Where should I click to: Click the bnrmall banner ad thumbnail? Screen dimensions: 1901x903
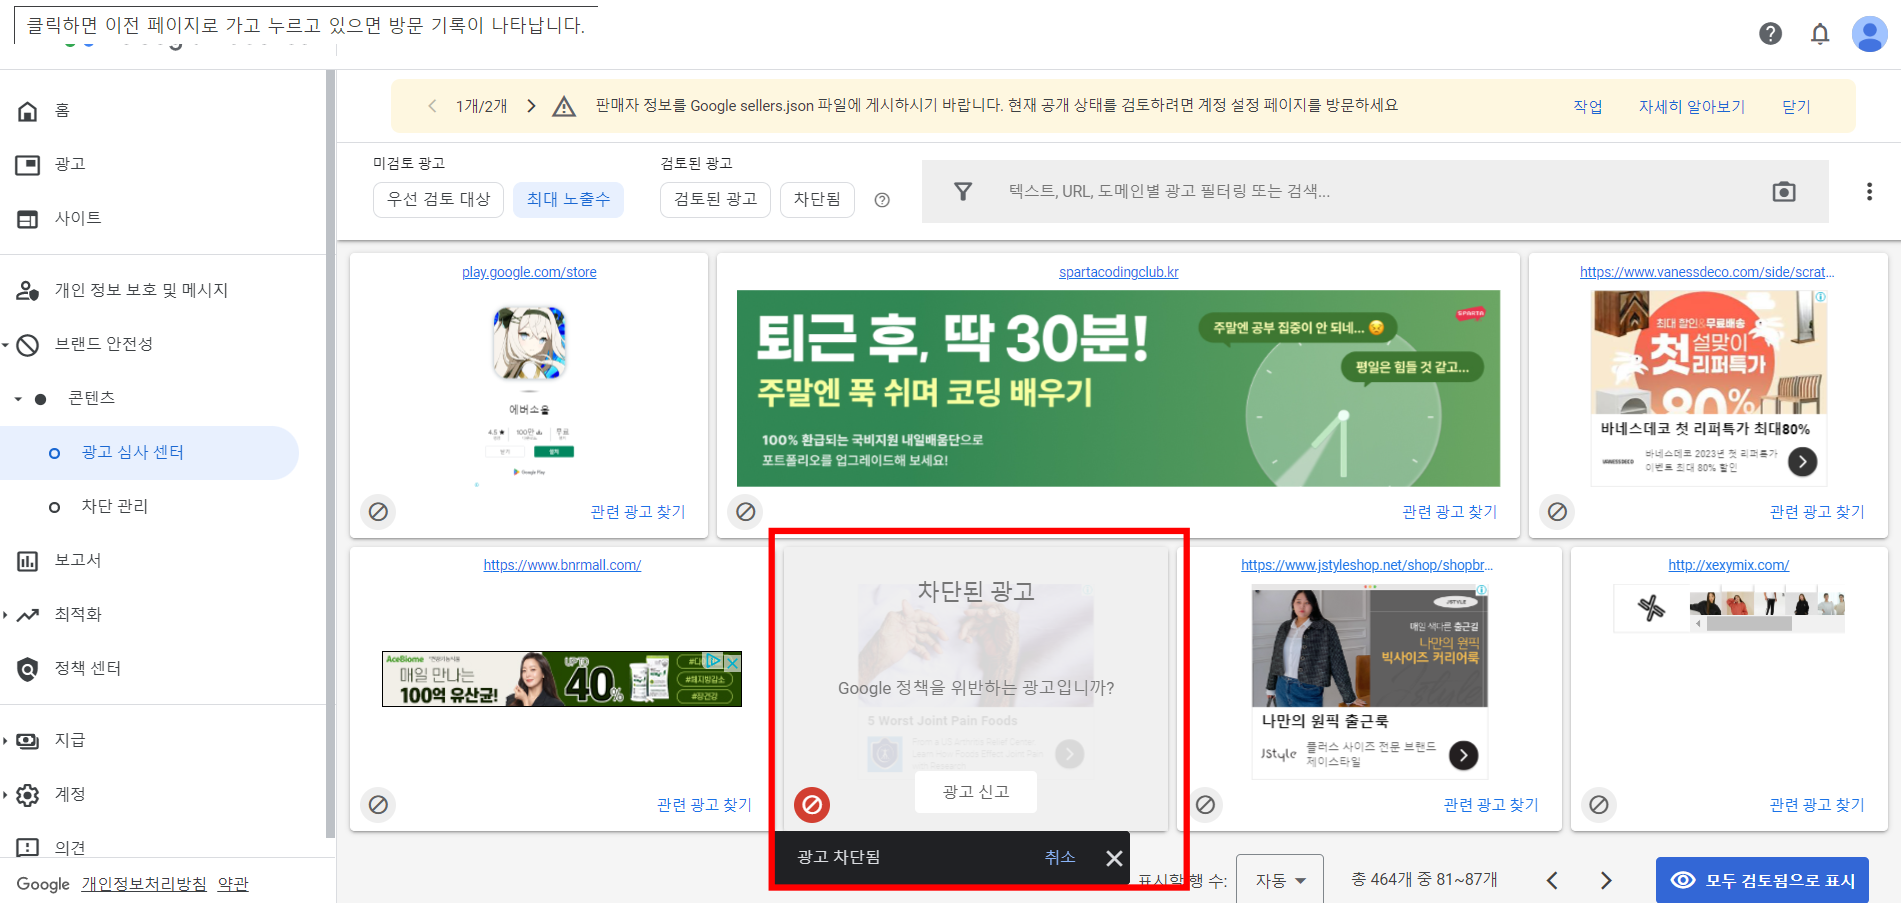point(562,679)
